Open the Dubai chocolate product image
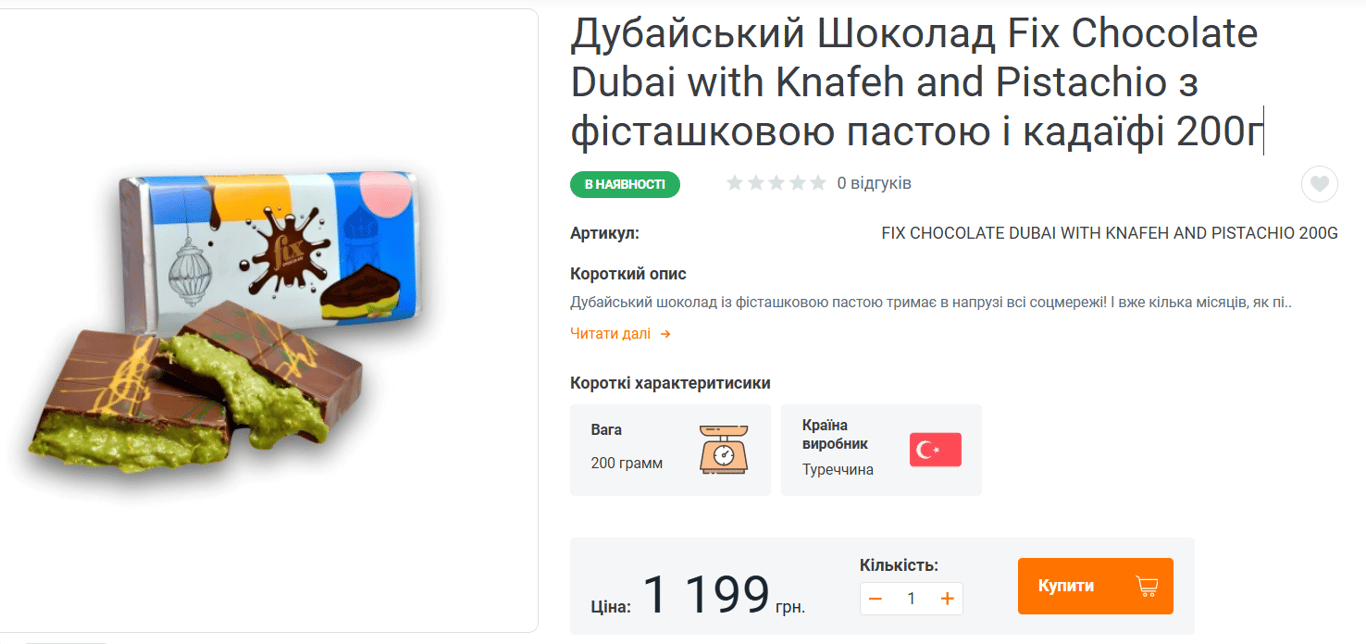Image resolution: width=1366 pixels, height=644 pixels. pyautogui.click(x=235, y=320)
